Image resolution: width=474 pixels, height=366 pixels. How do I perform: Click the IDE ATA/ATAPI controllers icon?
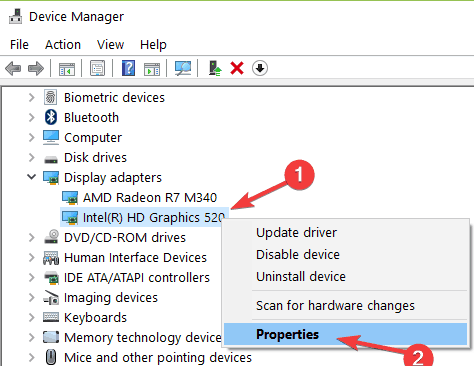coord(51,277)
